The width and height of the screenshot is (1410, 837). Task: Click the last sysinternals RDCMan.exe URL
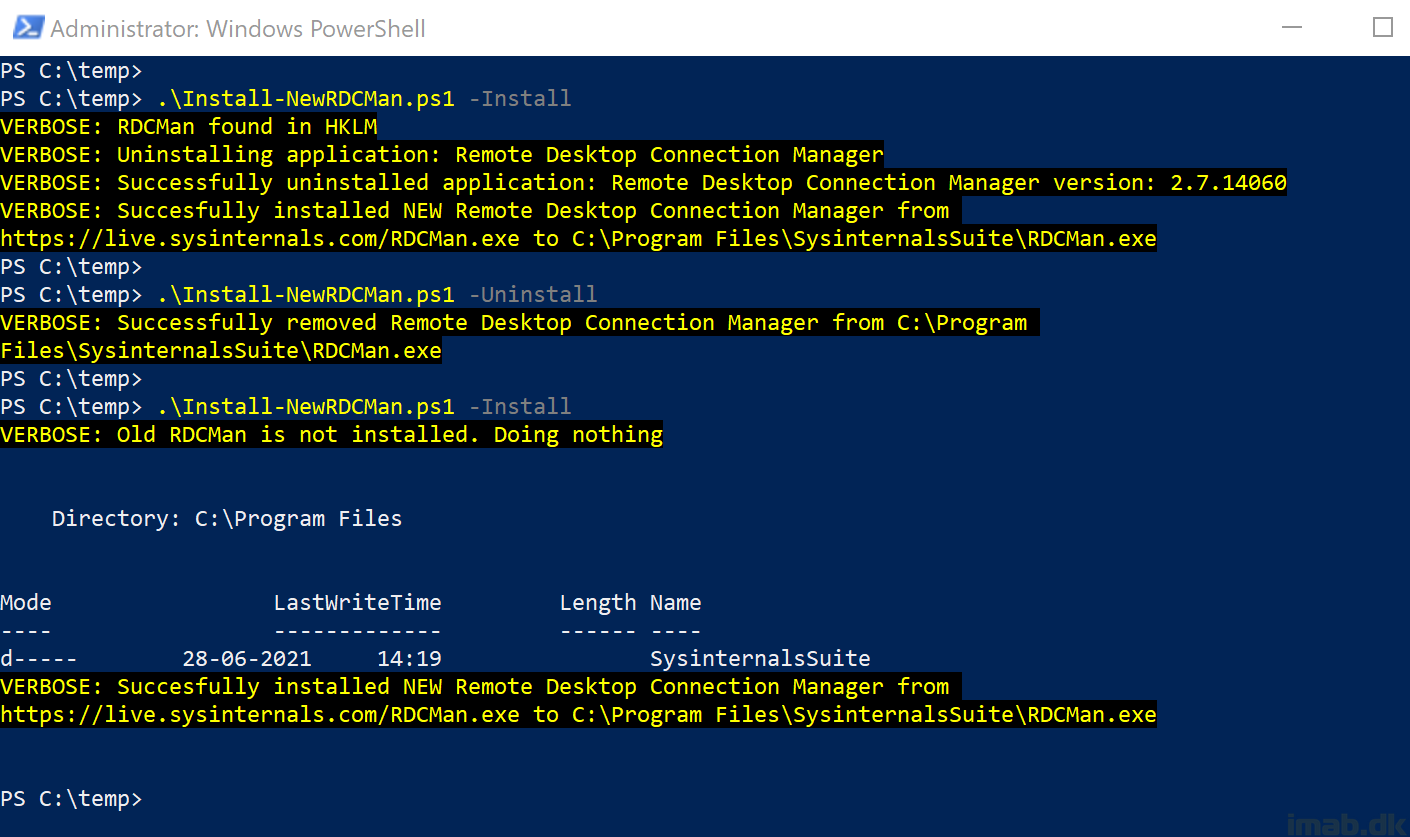(260, 714)
